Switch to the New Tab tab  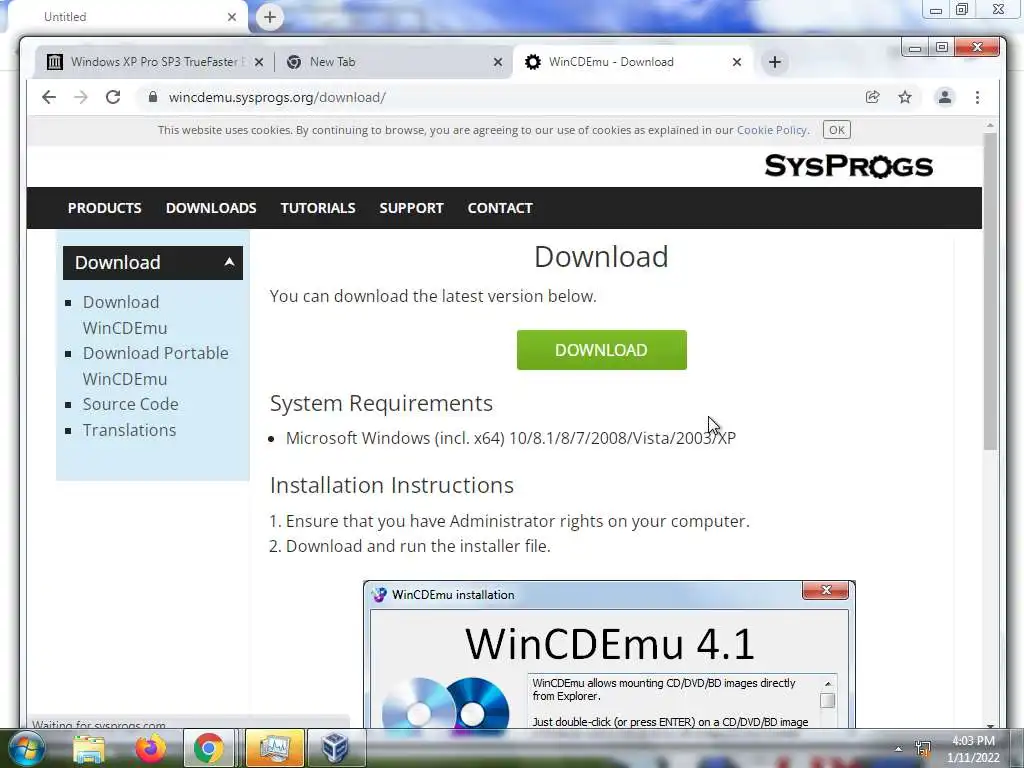pos(394,62)
